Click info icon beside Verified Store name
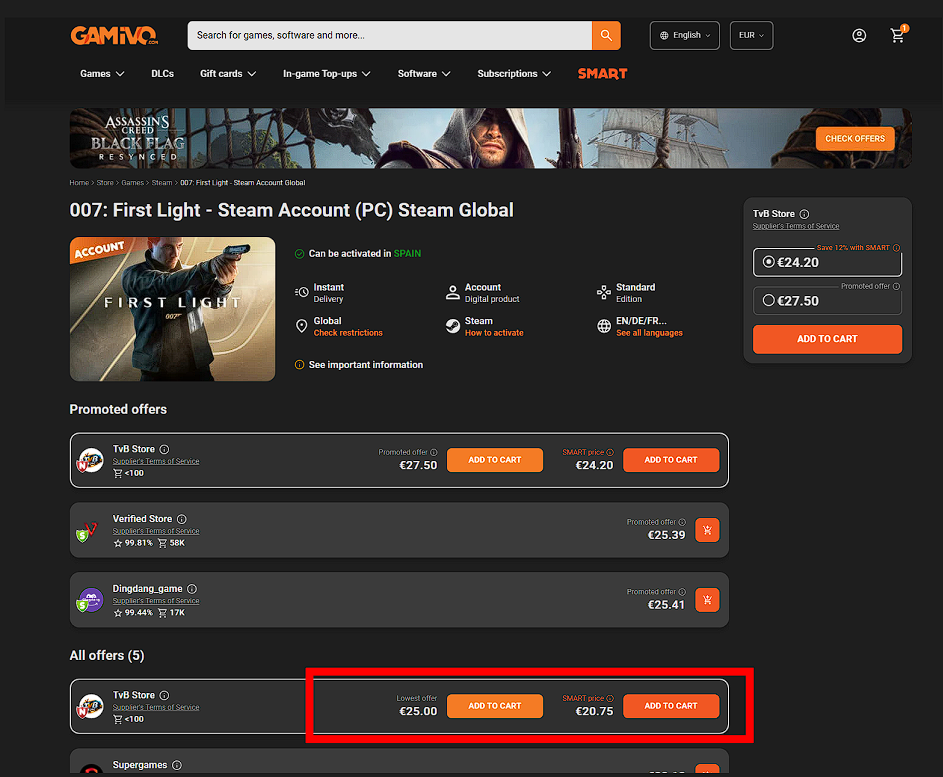The width and height of the screenshot is (943, 777). (182, 519)
